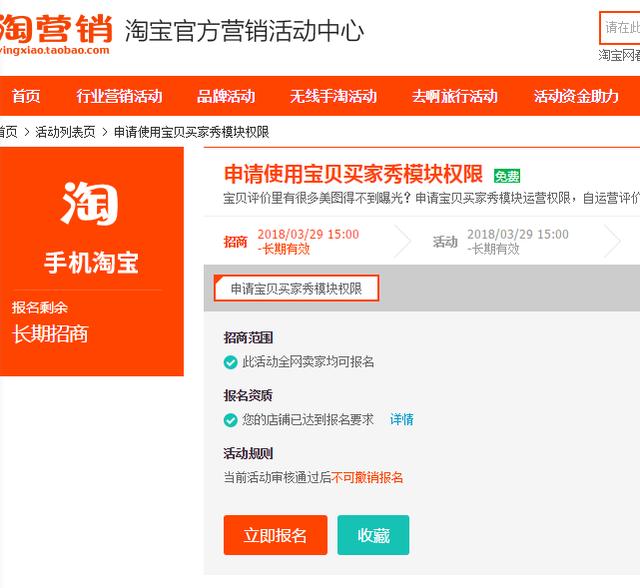Click the search input field at top right
The image size is (640, 588).
620,28
